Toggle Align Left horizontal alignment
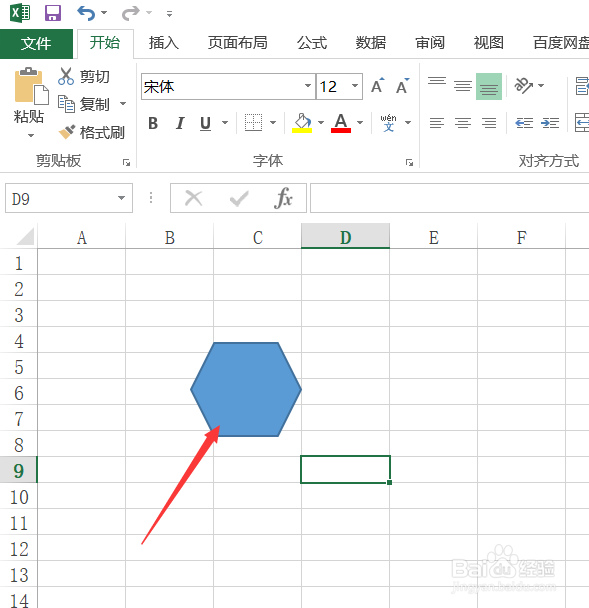This screenshot has width=589, height=608. click(437, 123)
